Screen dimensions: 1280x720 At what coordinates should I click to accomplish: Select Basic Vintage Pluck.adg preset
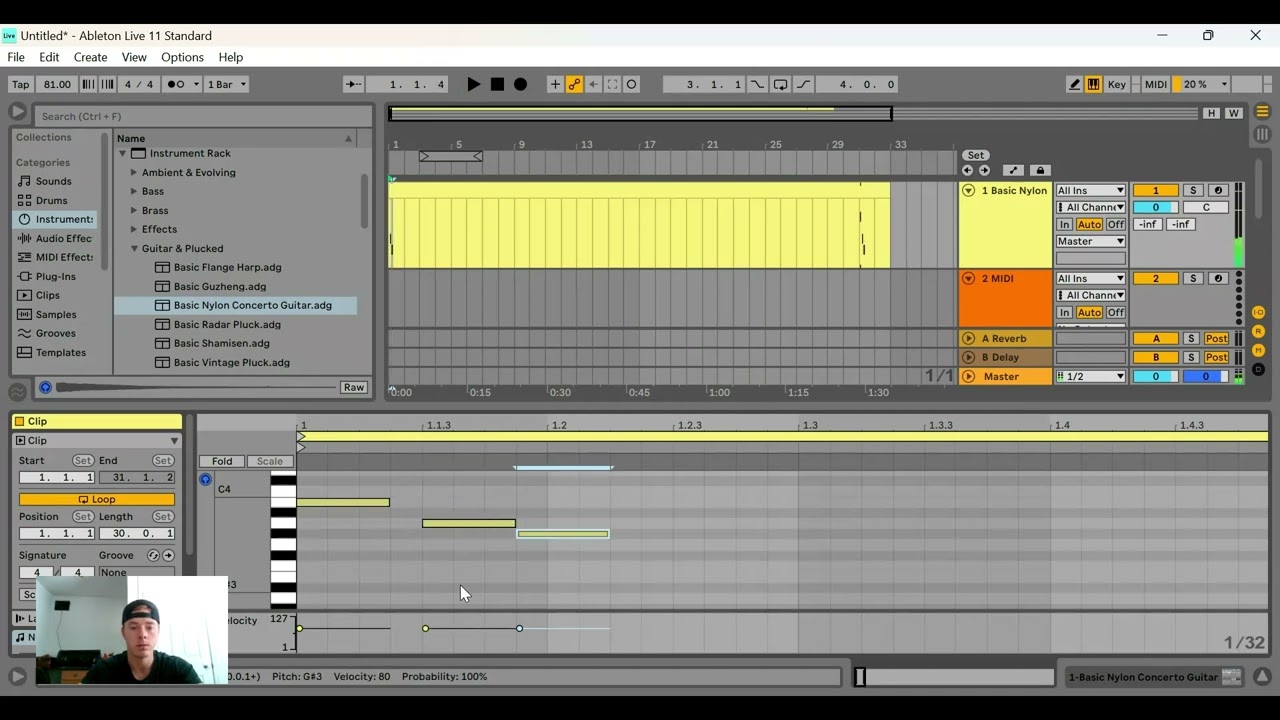point(231,362)
